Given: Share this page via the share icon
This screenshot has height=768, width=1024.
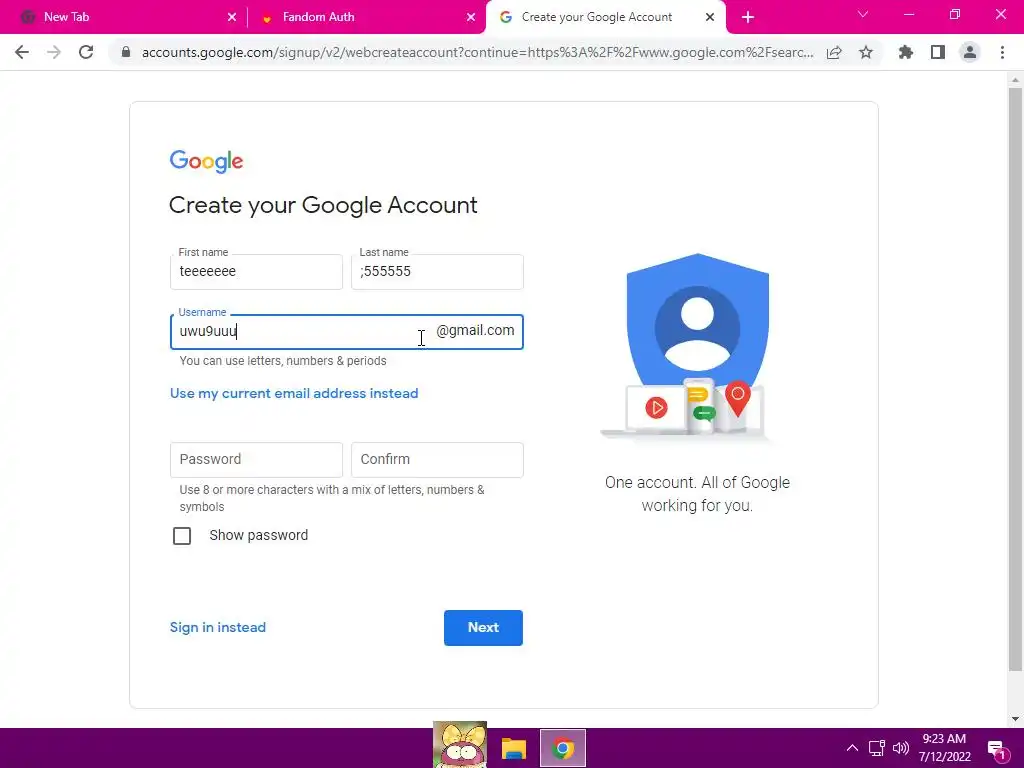Looking at the screenshot, I should coord(834,52).
